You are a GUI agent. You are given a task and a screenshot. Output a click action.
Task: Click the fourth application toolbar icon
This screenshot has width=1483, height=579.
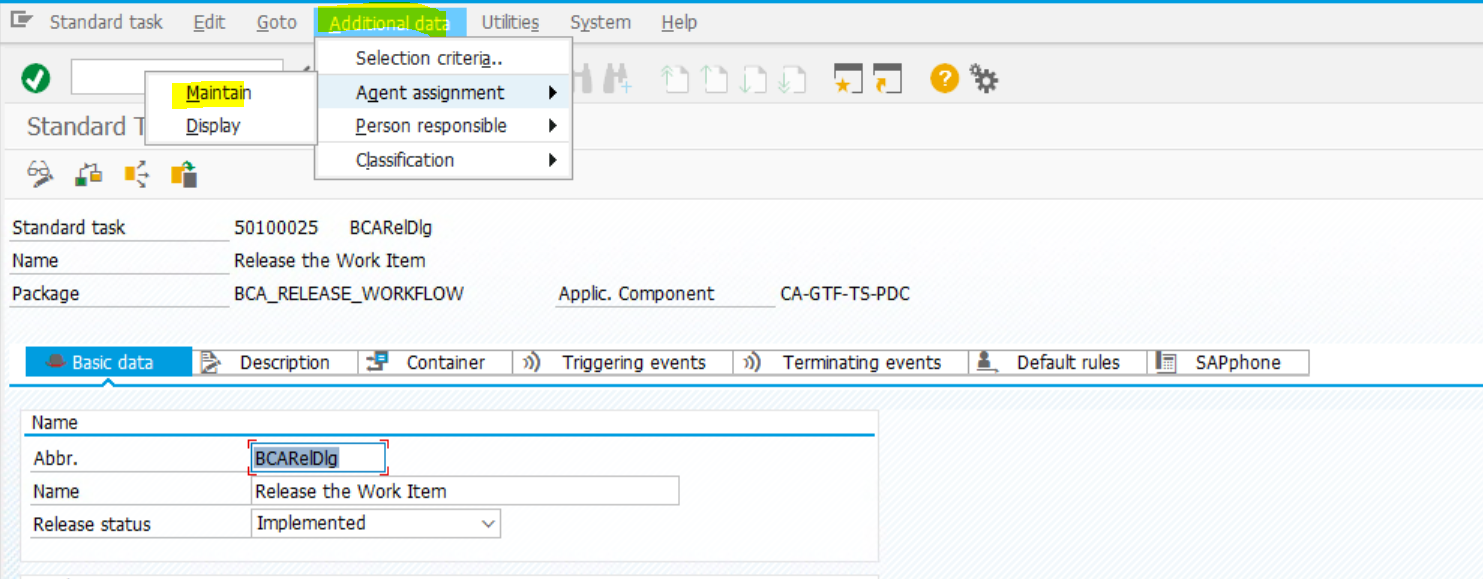coord(184,175)
